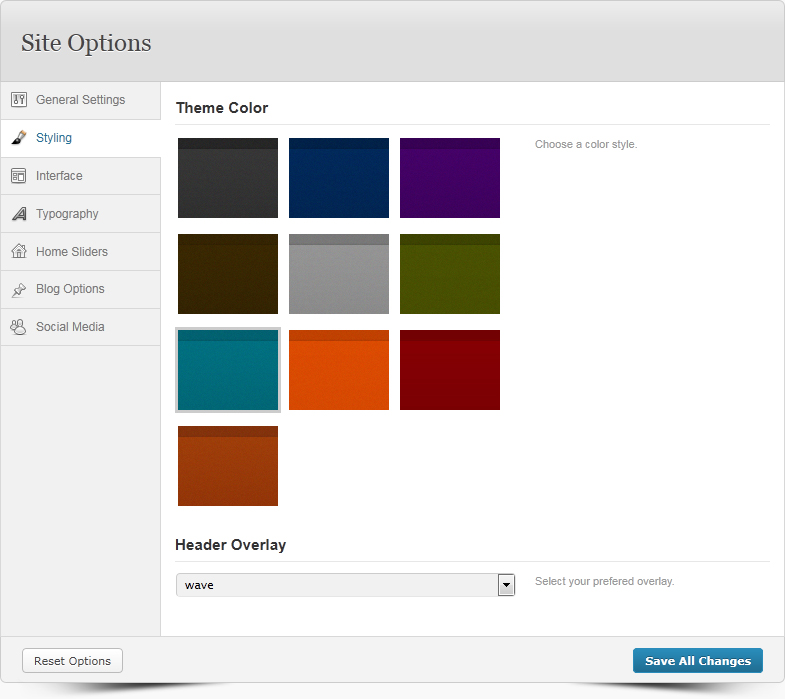The image size is (785, 699).
Task: Select the wave overlay combo box
Action: tap(337, 585)
